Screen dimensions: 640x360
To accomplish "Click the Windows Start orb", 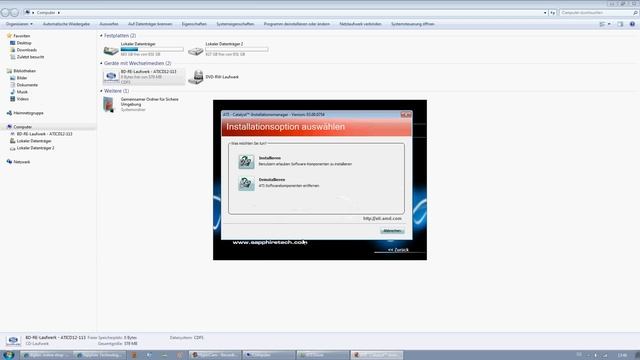I will click(x=8, y=355).
